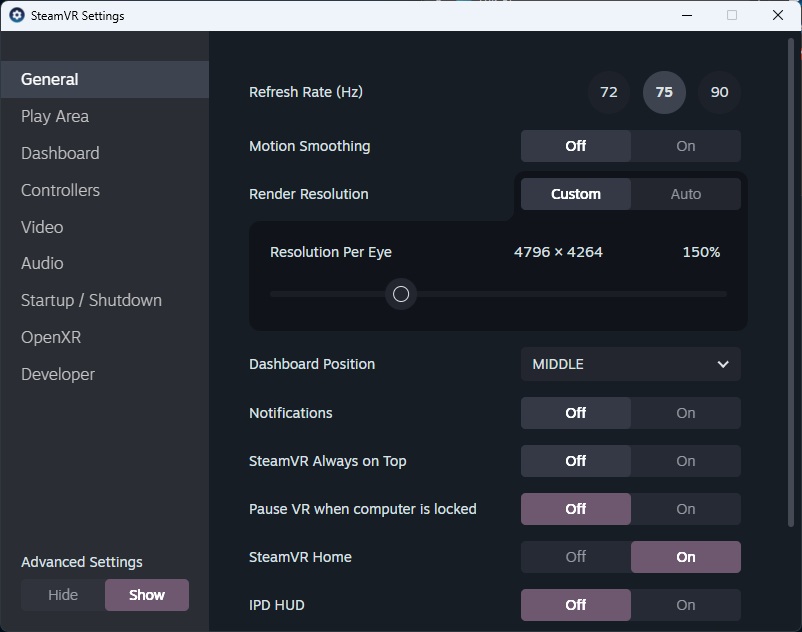The image size is (802, 632).
Task: Set refresh rate to 90 Hz
Action: coord(719,92)
